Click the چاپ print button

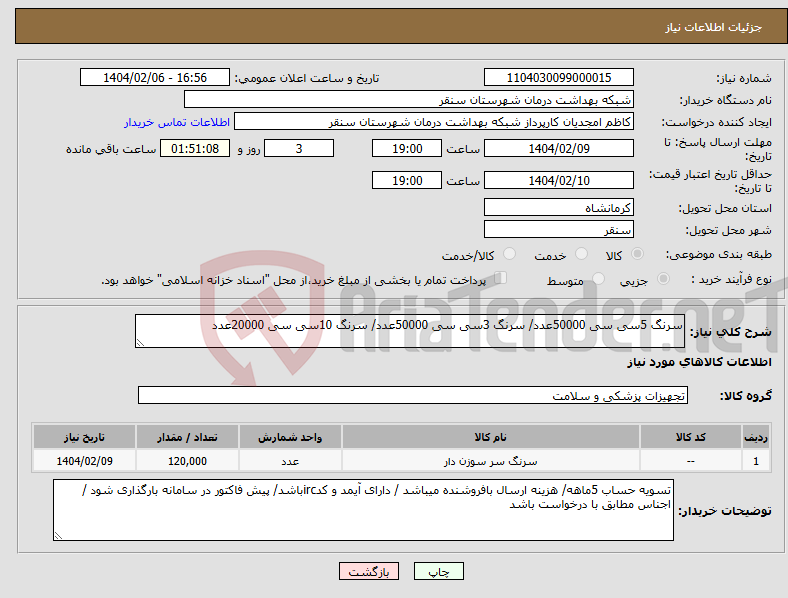[439, 571]
